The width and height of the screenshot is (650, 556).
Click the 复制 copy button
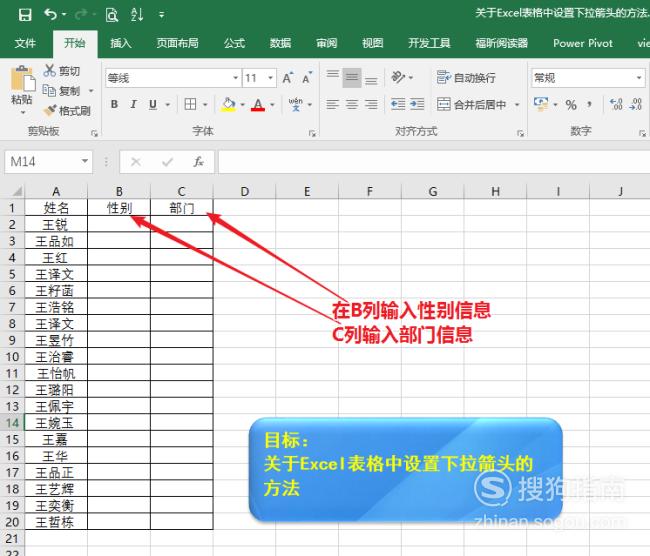tap(61, 90)
